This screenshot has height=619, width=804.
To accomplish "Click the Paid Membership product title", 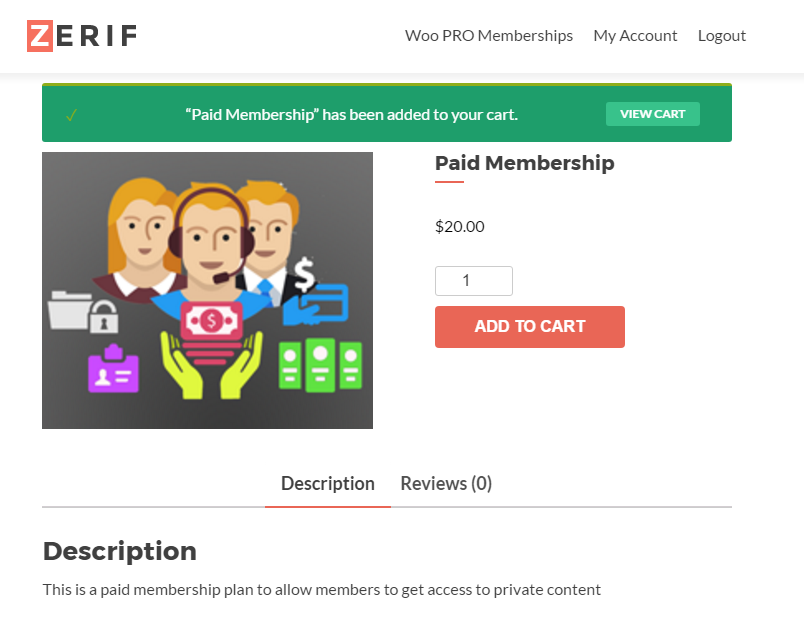I will pos(525,163).
